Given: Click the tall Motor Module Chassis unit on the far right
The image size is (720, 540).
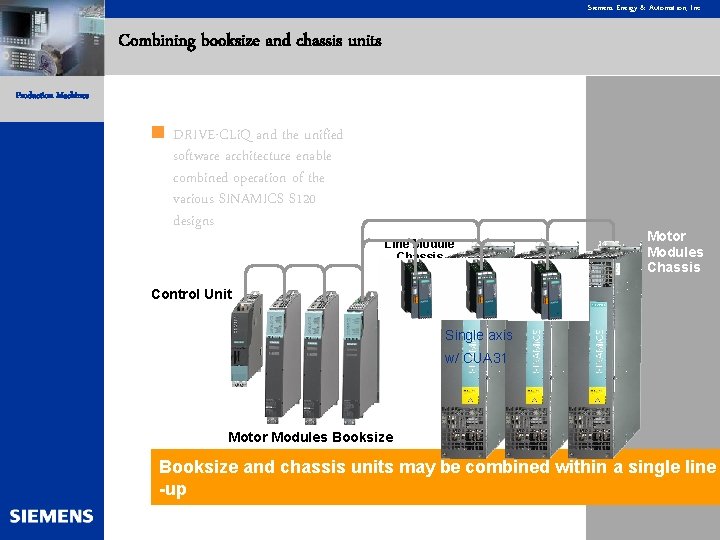Looking at the screenshot, I should pos(605,349).
